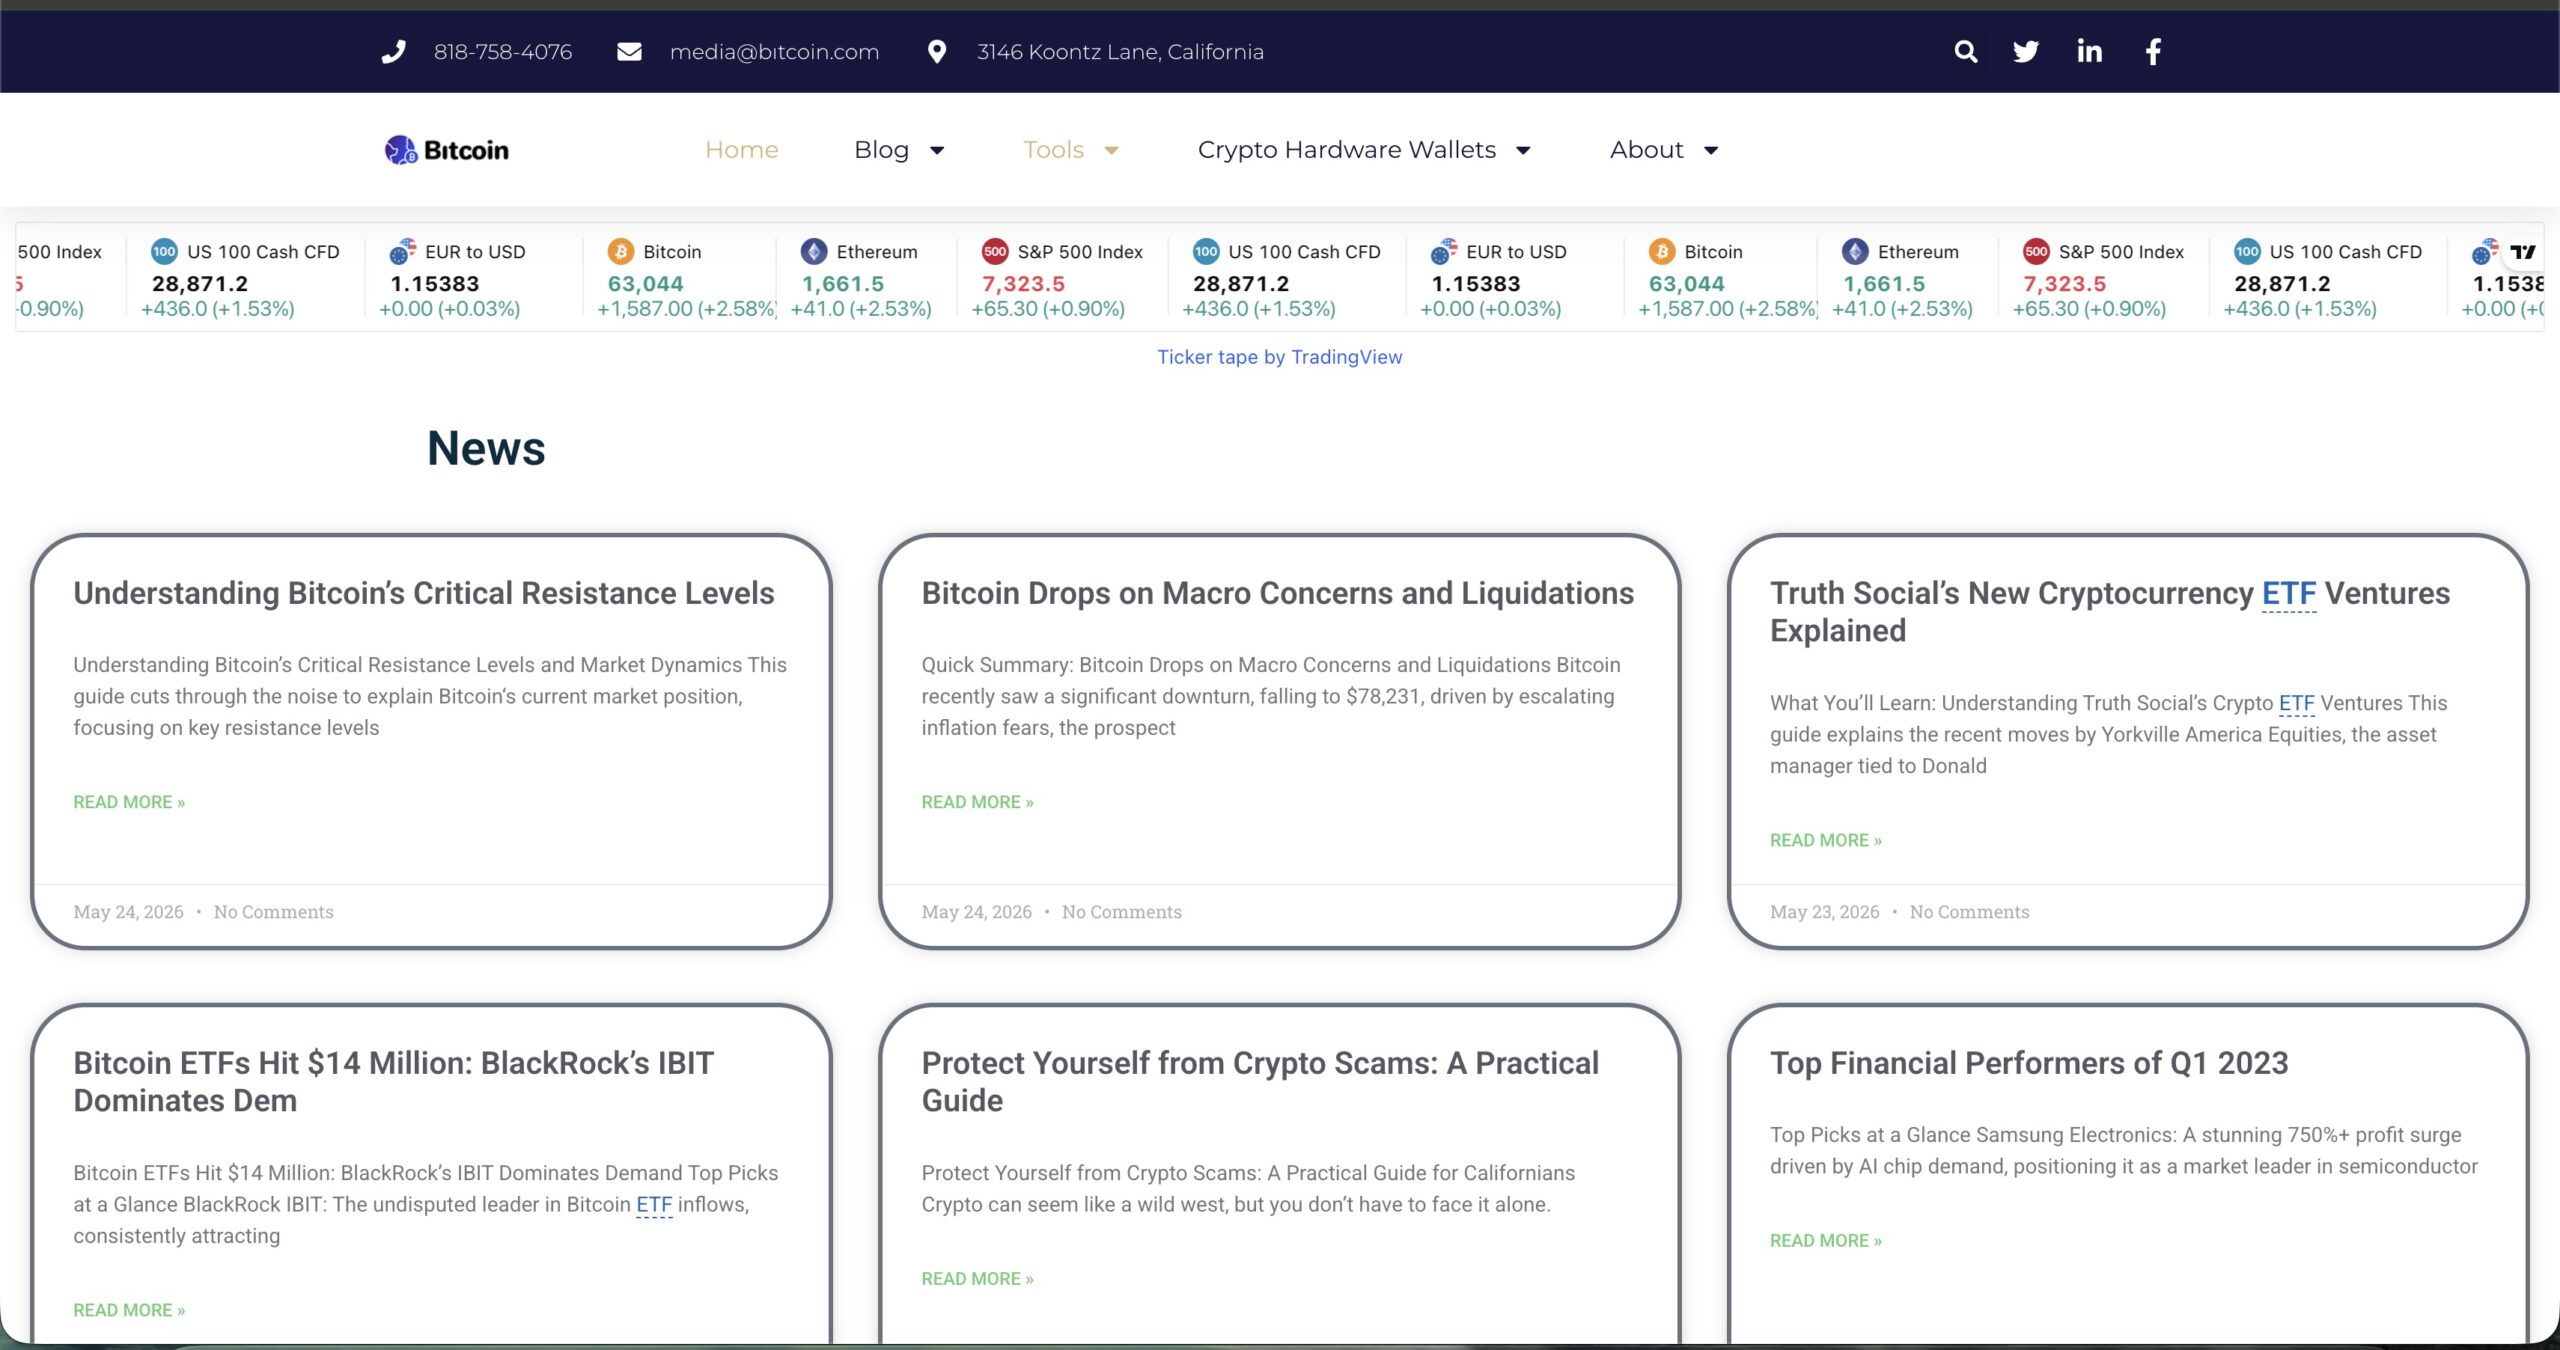Click first Ethereum ticker price "1,661.5"

click(843, 284)
